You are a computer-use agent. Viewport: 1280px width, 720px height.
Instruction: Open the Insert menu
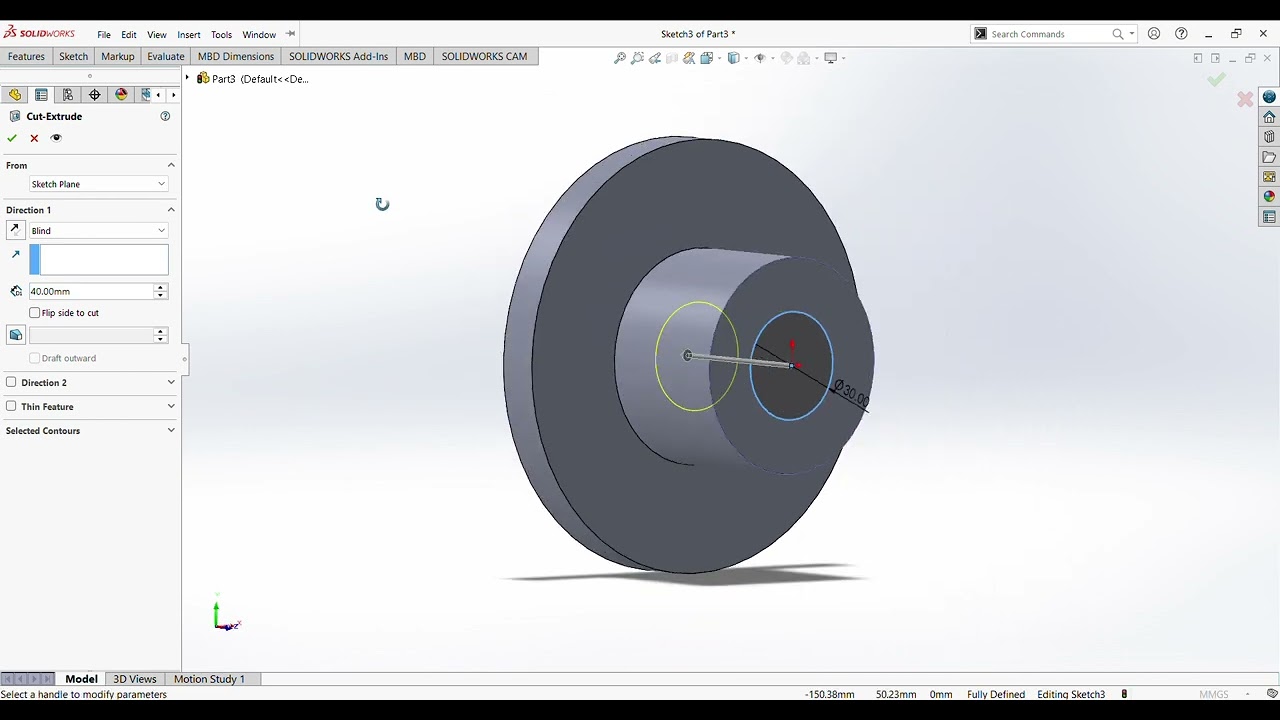pos(189,35)
